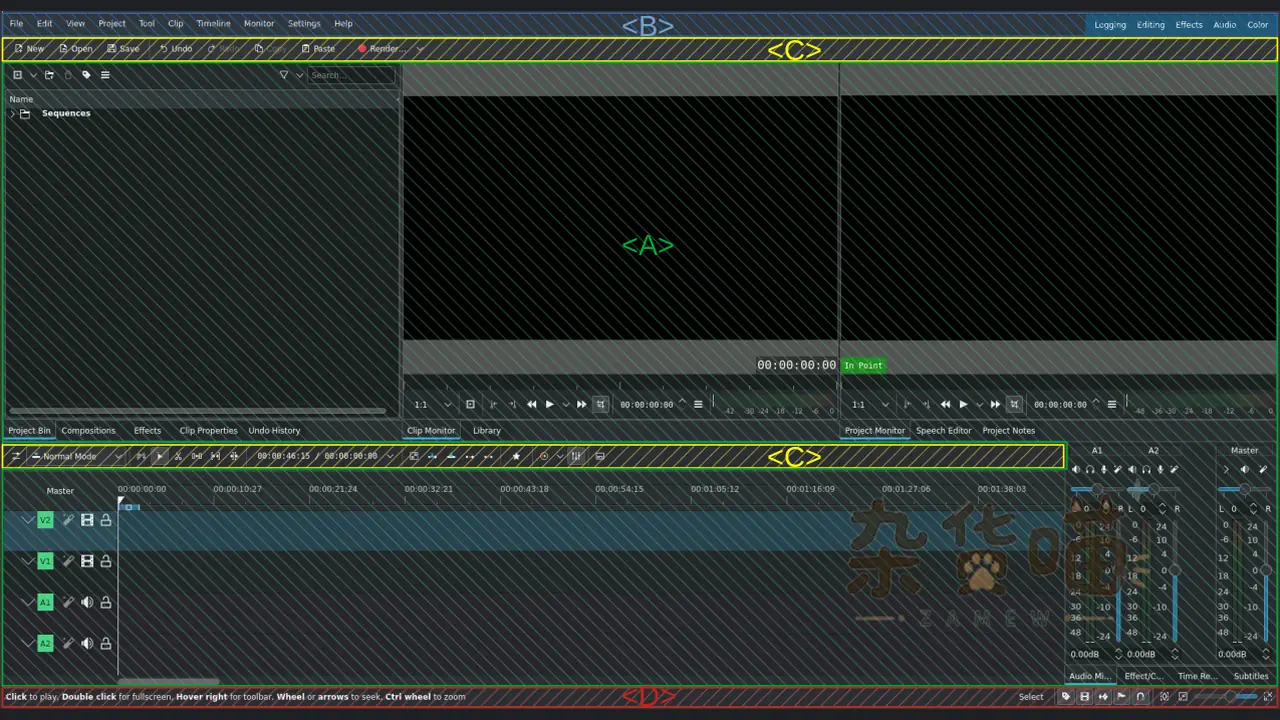
Task: Activate the selection arrow tool in timeline toolbar
Action: 159,456
